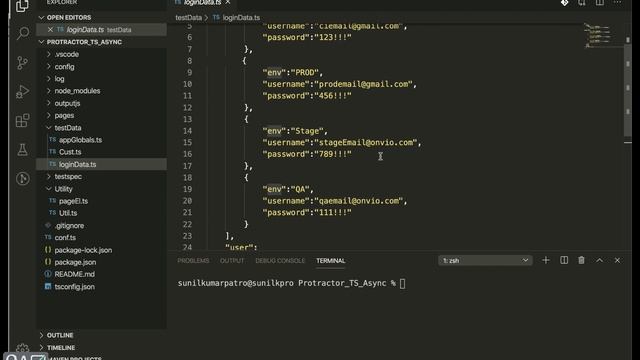Click the editor minimap preview

click(x=598, y=36)
